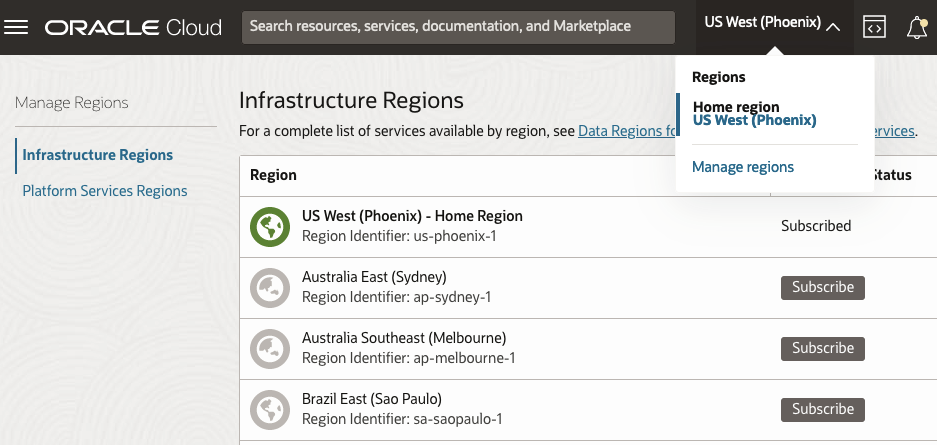
Task: Subscribe to Australia East (Sydney)
Action: [823, 288]
